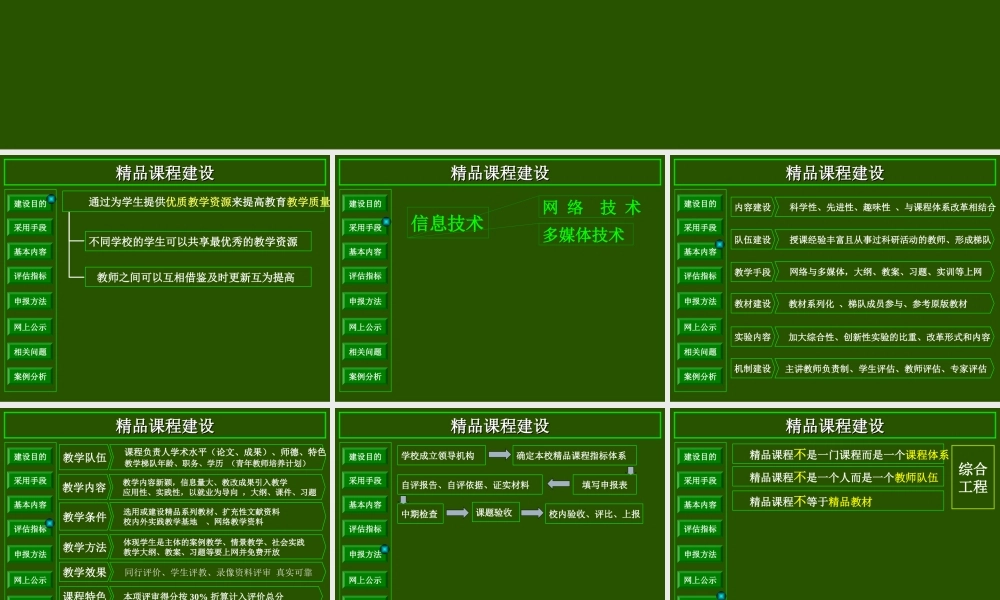This screenshot has height=600, width=1000.
Task: Click the 评估指标 button
Action: coord(29,277)
